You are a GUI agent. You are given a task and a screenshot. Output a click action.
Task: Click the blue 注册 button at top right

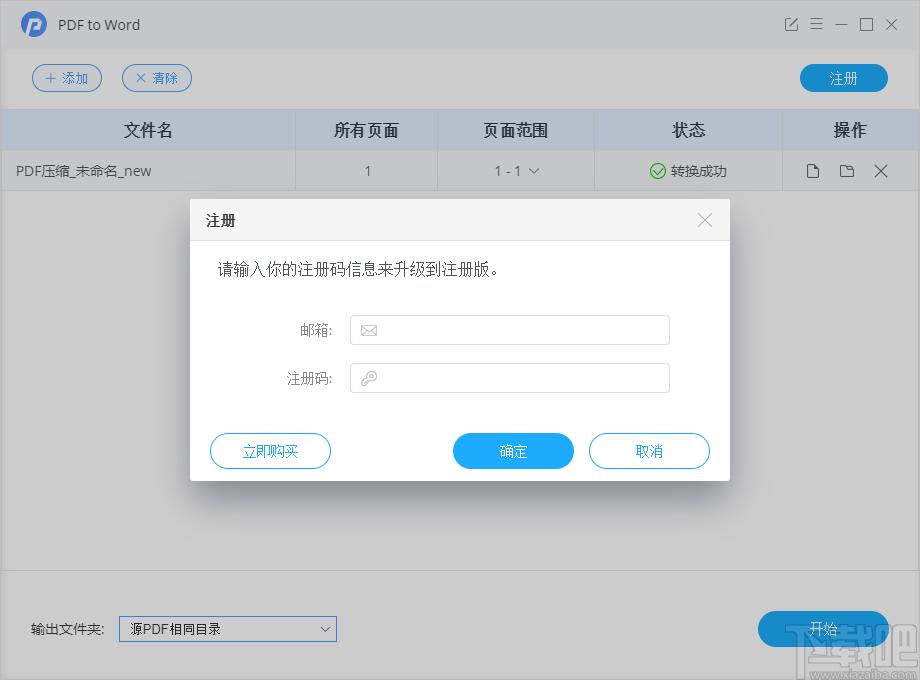point(844,78)
